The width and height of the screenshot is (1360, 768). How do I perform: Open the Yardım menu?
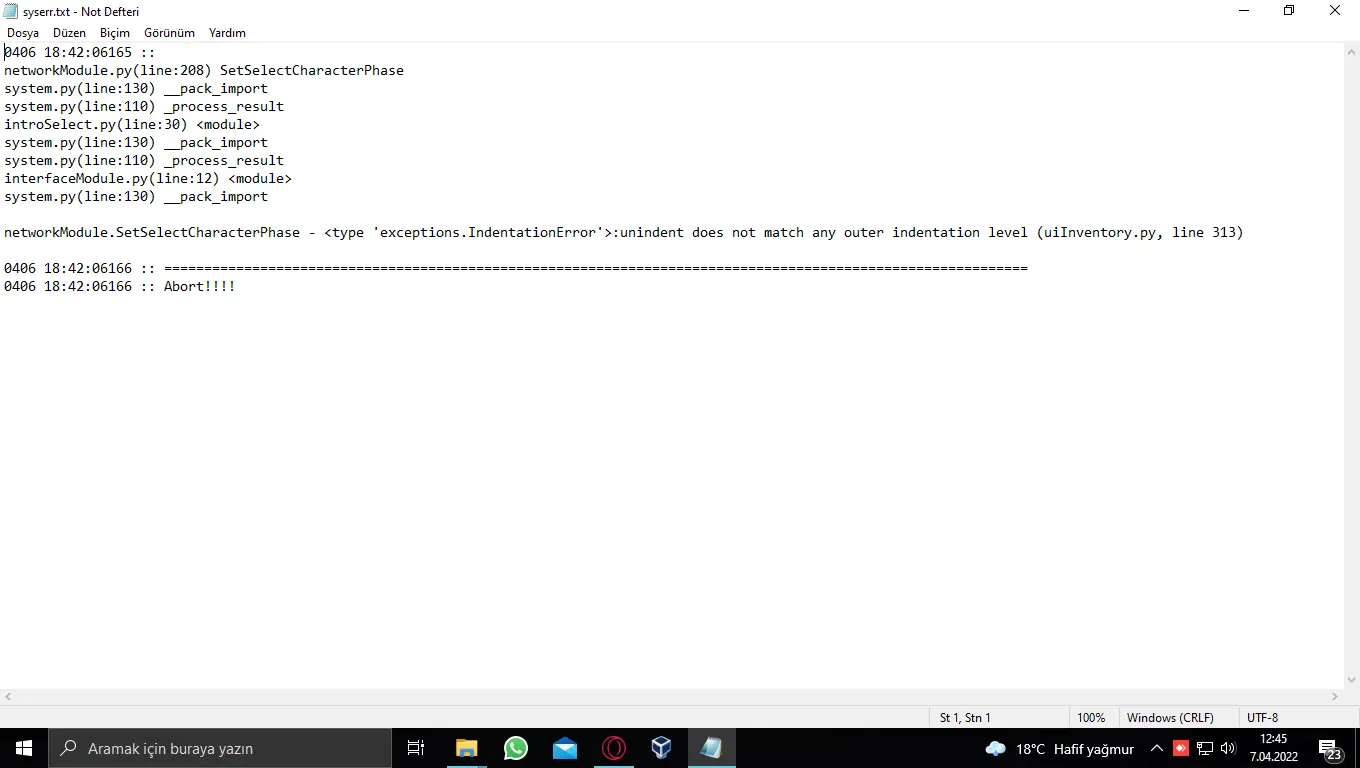pyautogui.click(x=226, y=32)
